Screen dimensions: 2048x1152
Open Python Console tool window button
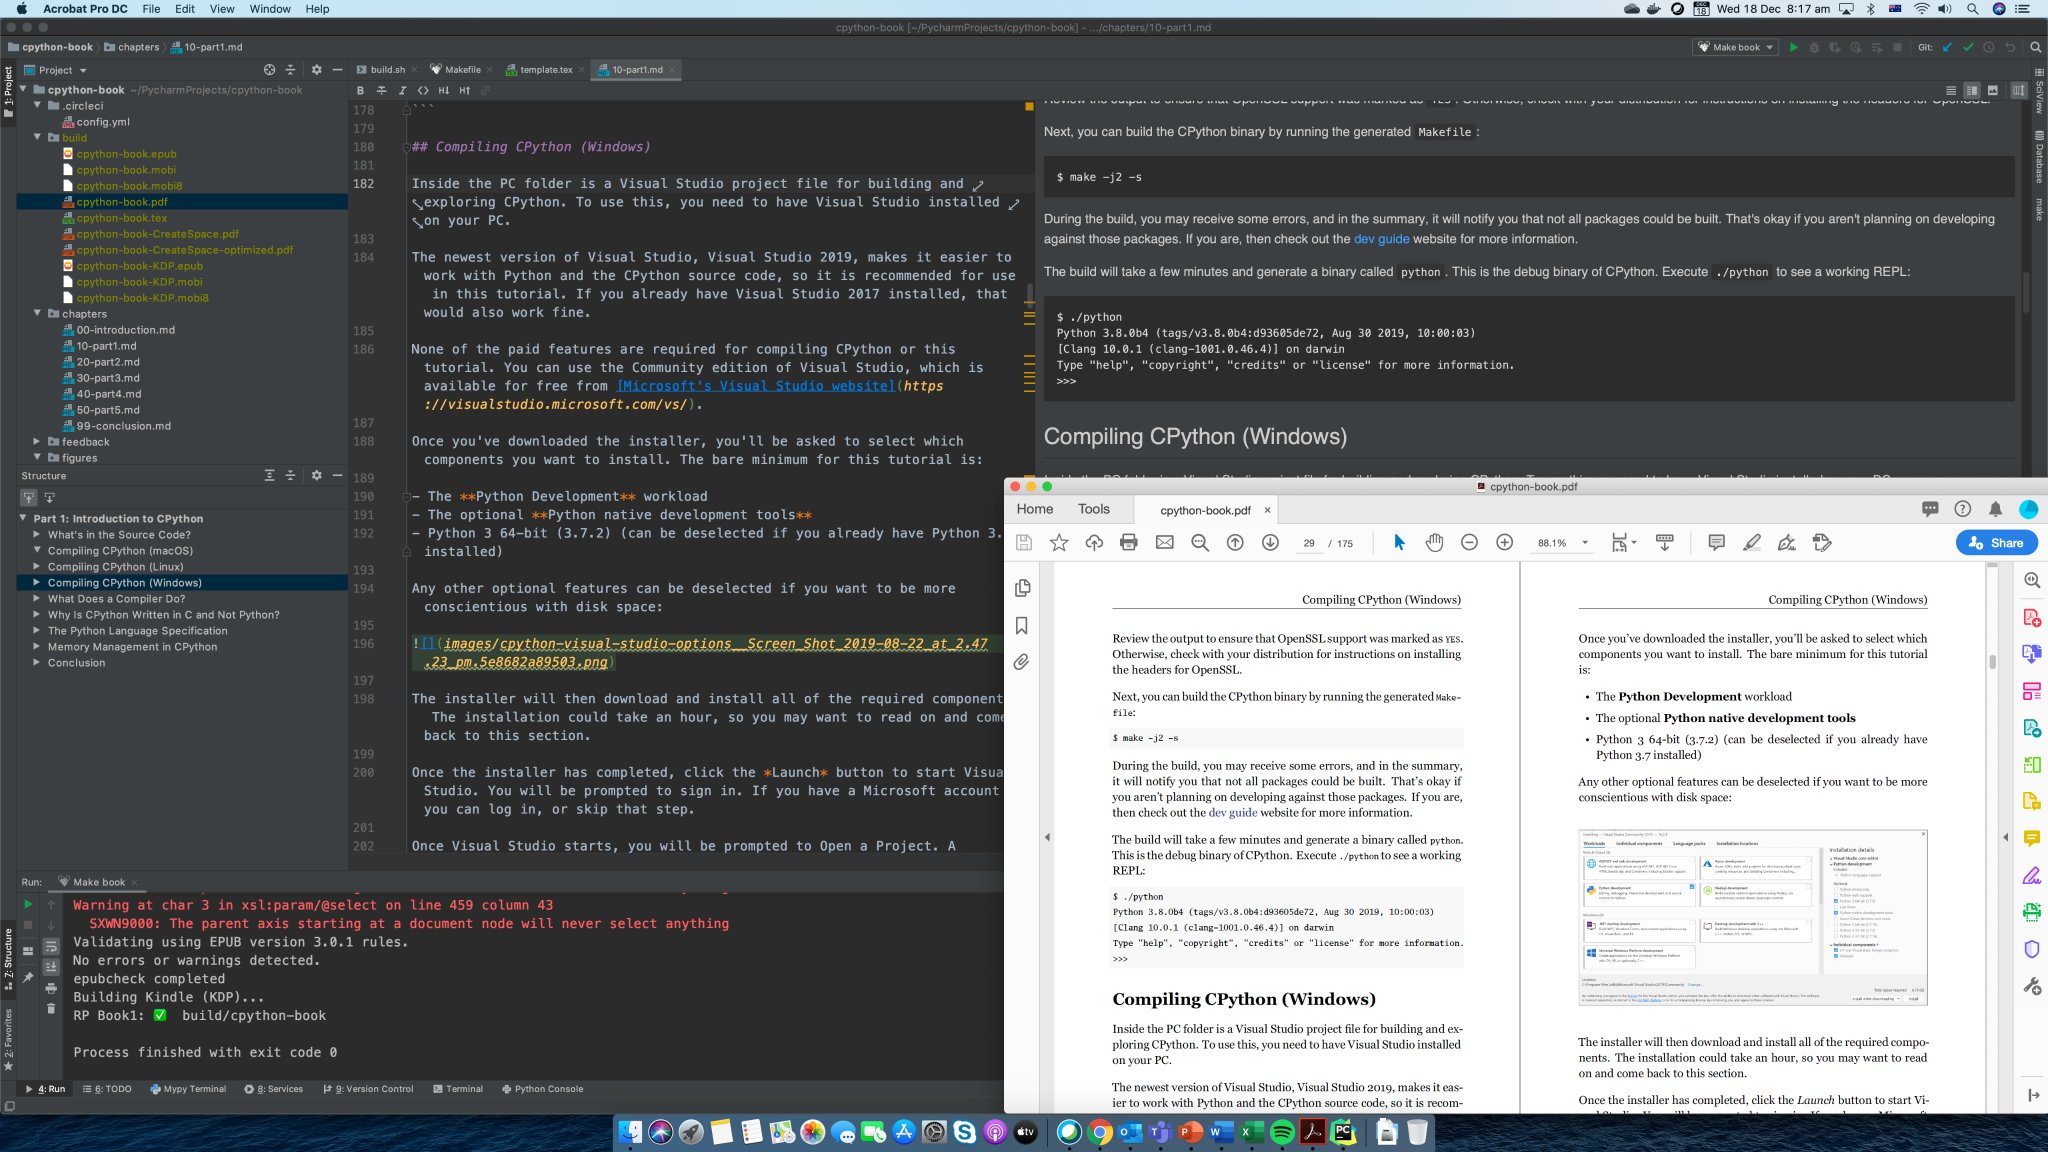pyautogui.click(x=542, y=1089)
